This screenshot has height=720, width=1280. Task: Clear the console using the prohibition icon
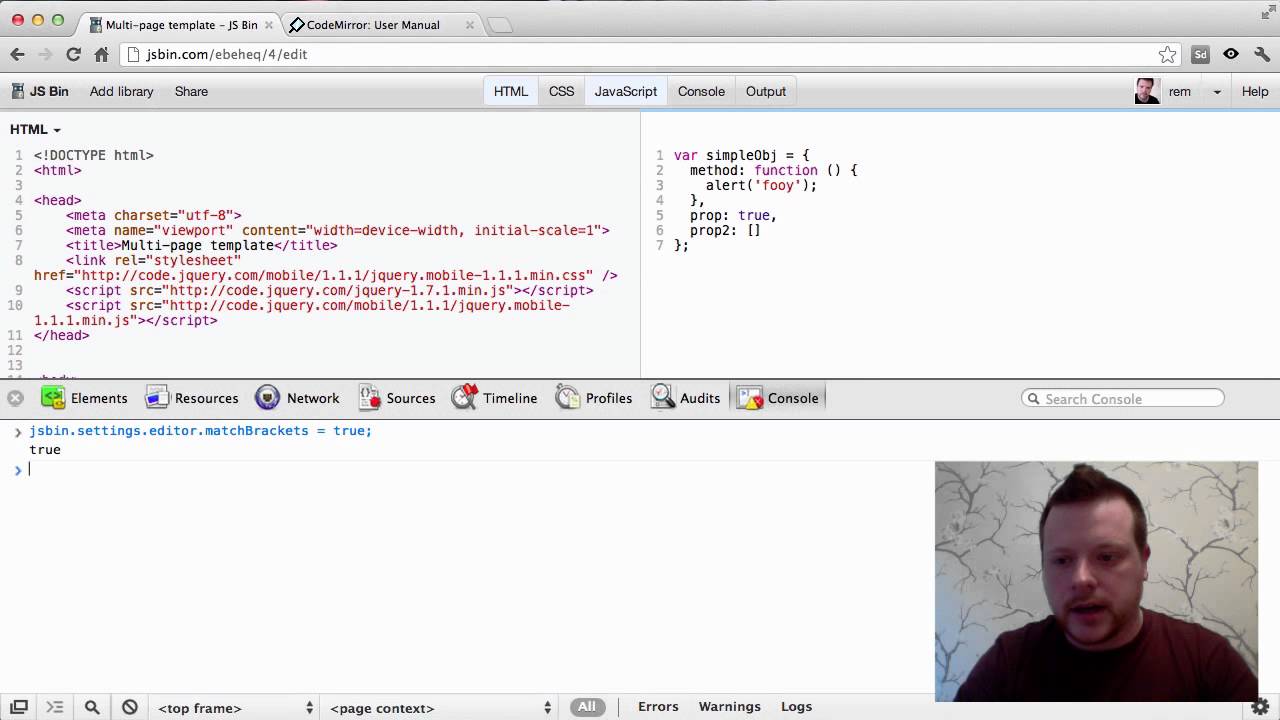129,707
